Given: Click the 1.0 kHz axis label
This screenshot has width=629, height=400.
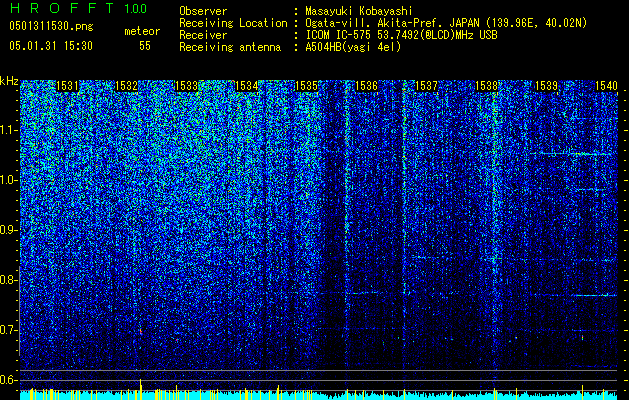Looking at the screenshot, I should click(9, 180).
